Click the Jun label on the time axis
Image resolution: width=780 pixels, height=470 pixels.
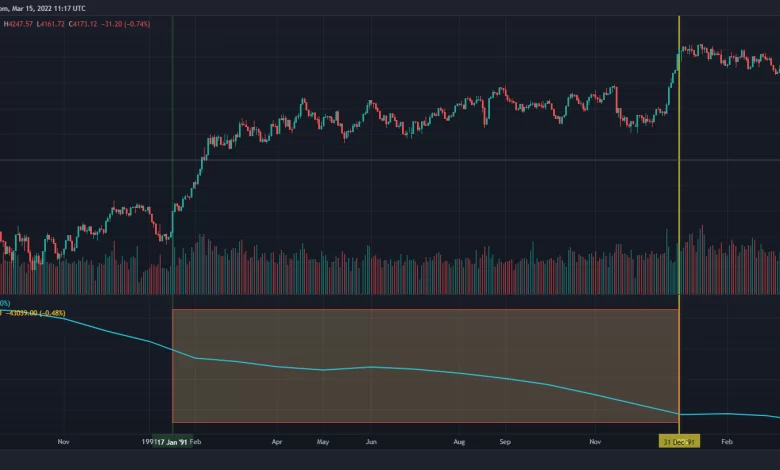[x=371, y=440]
